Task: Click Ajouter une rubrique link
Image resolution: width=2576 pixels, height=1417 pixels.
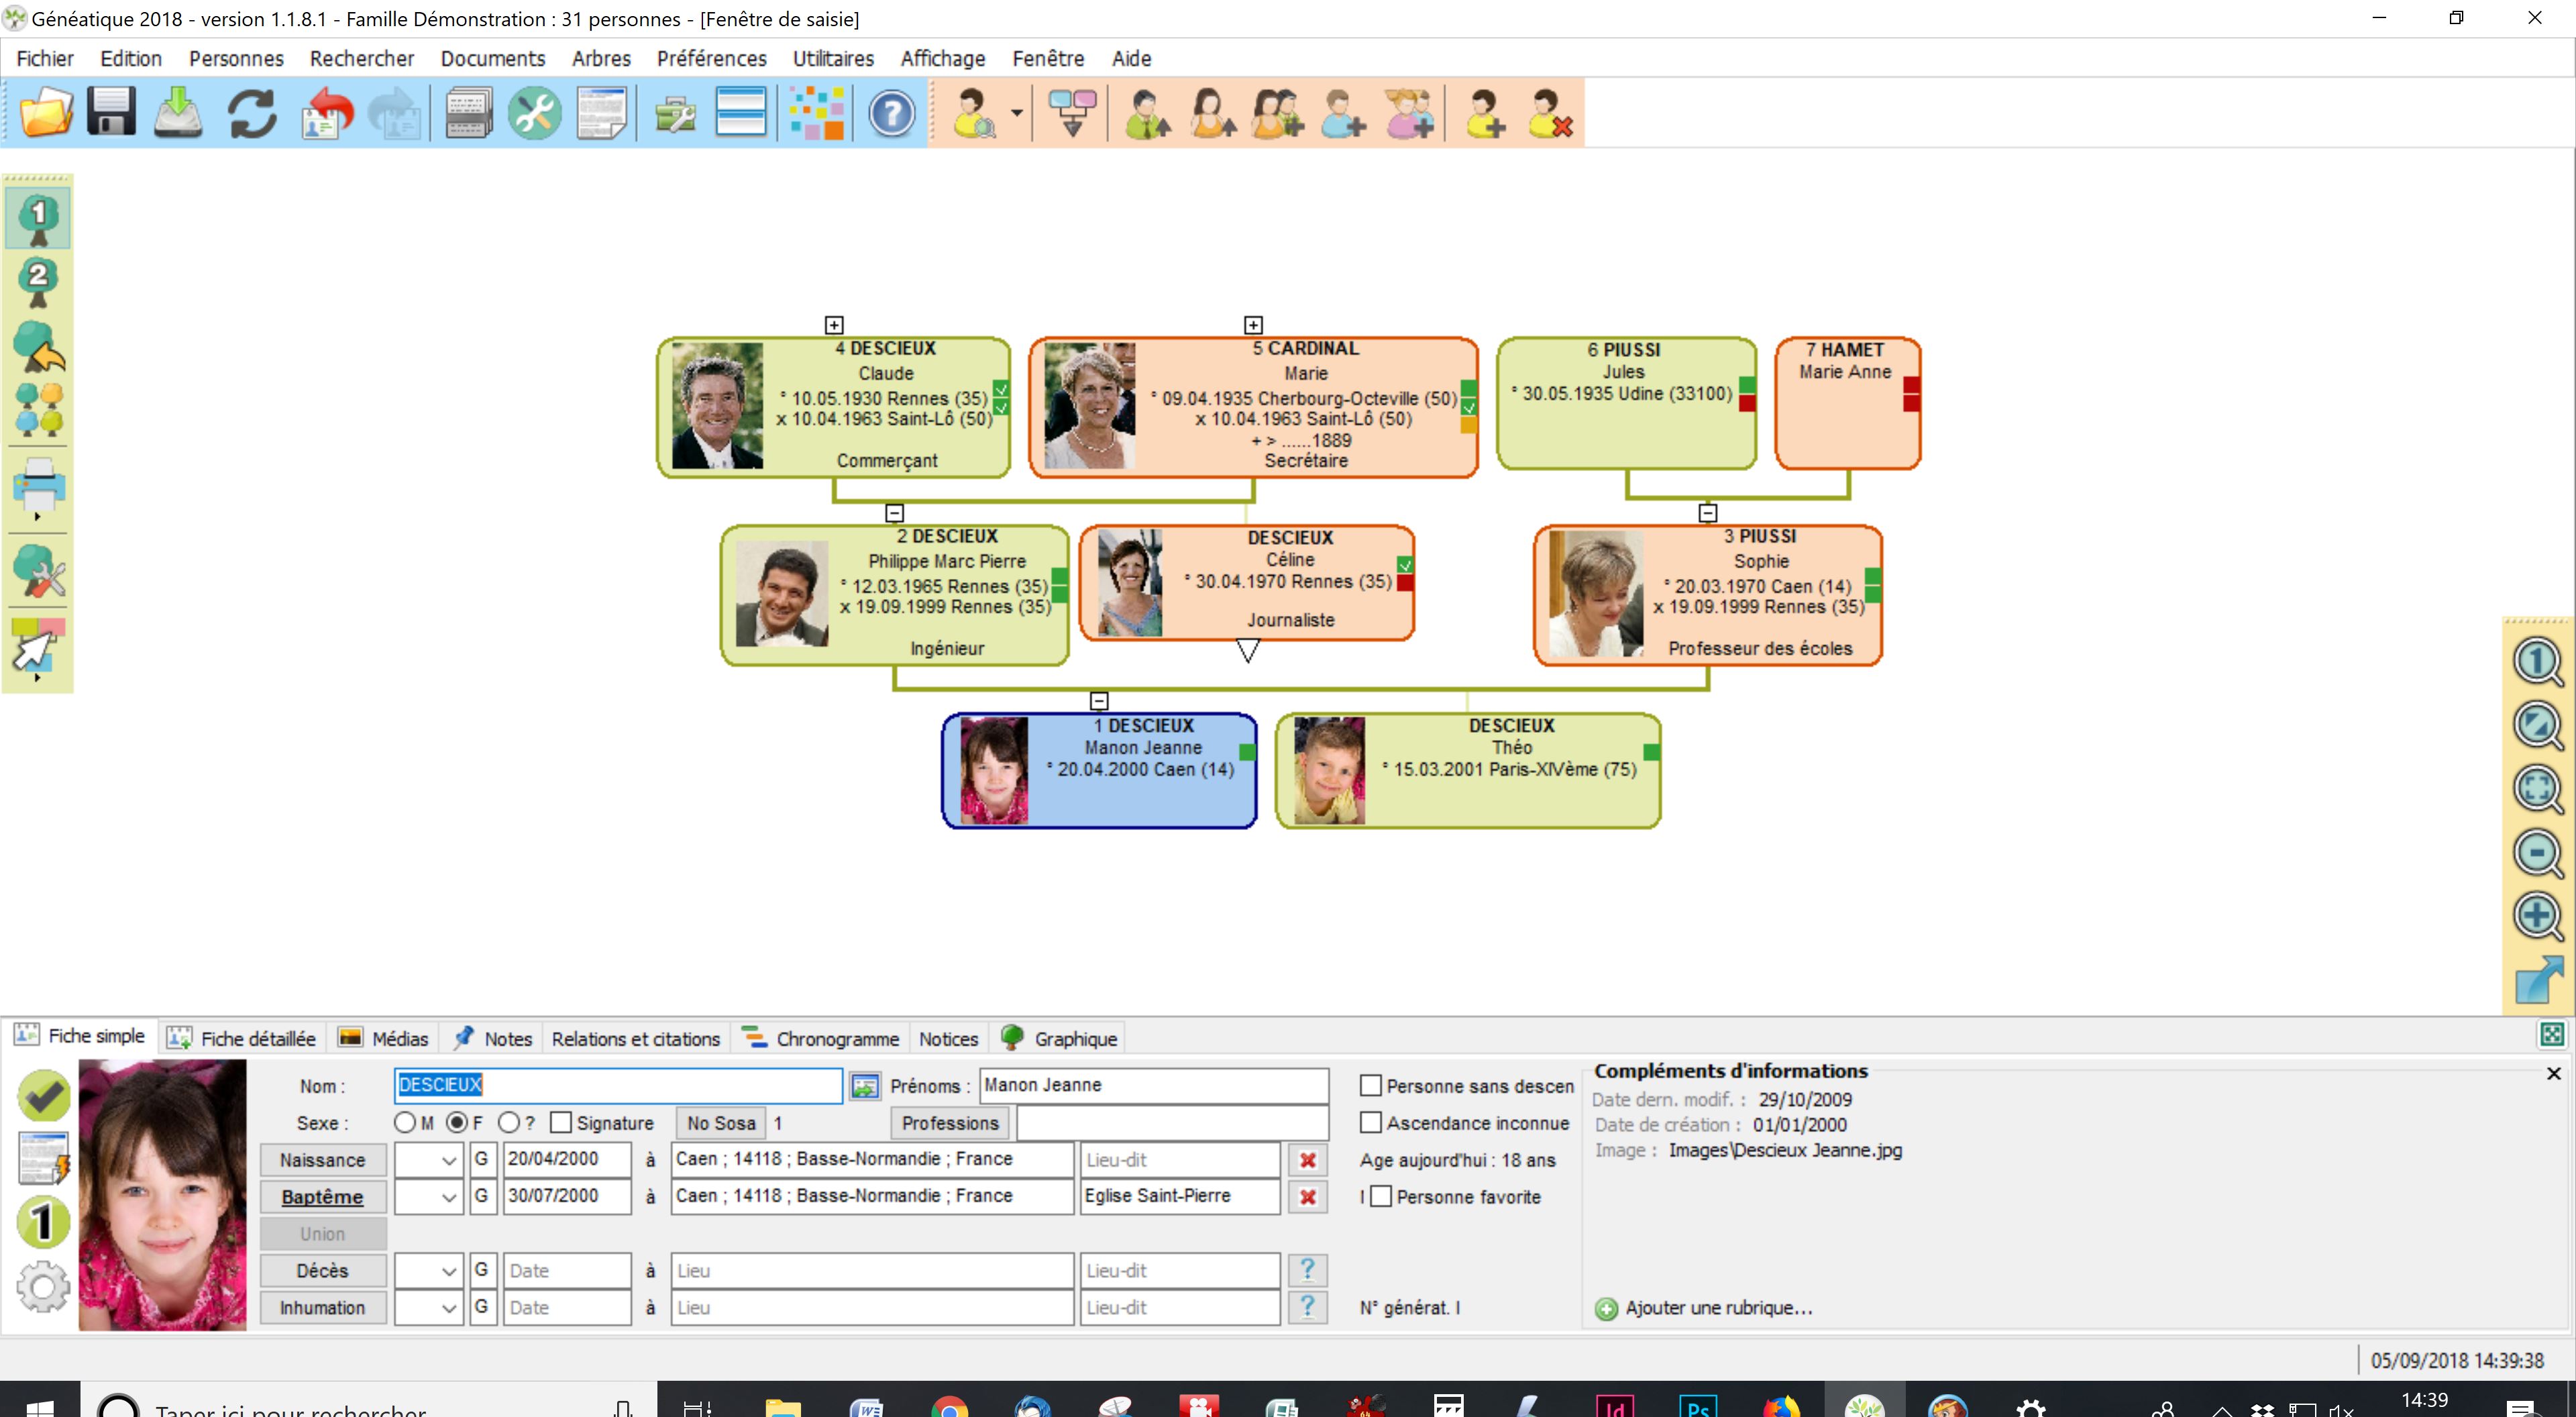Action: coord(1717,1308)
